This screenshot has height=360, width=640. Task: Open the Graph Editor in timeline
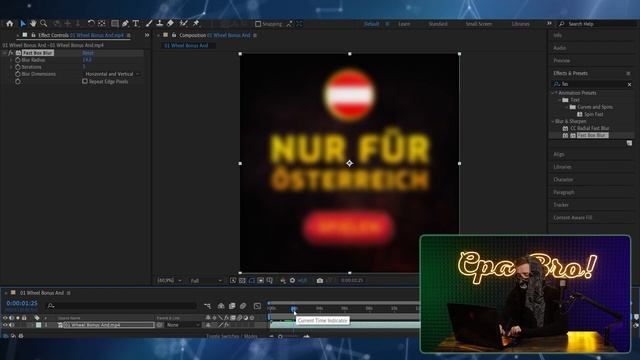pos(257,306)
